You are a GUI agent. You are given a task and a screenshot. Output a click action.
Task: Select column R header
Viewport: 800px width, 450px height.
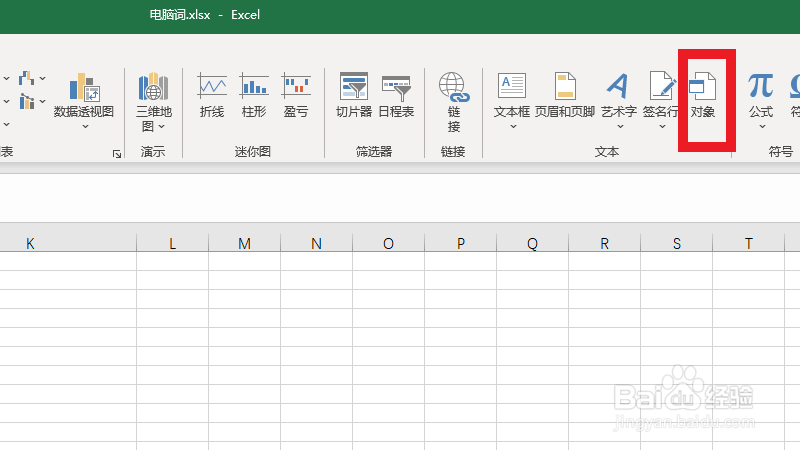604,243
